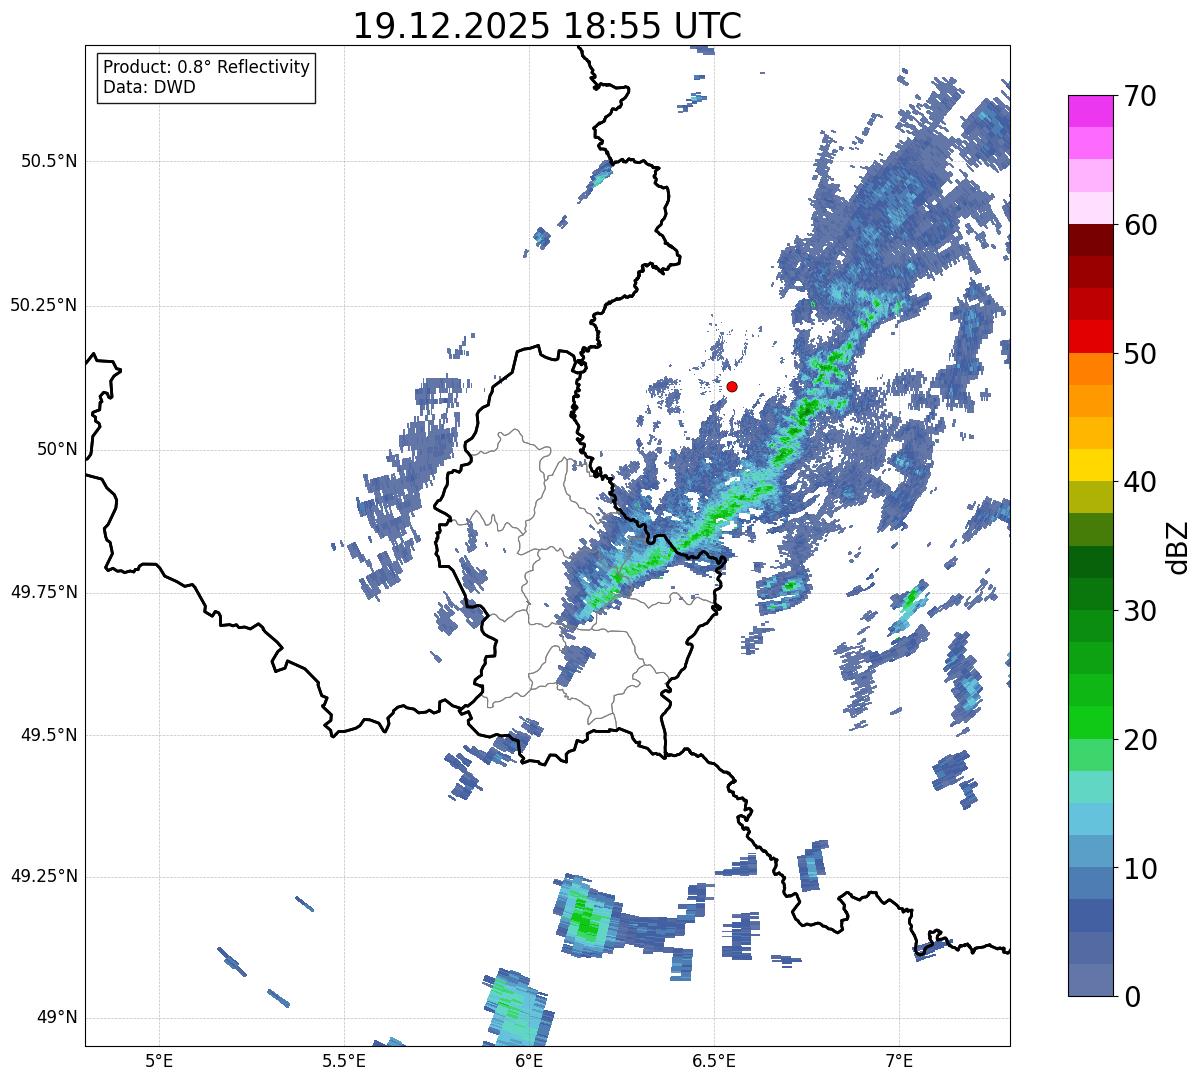Image resolution: width=1202 pixels, height=1081 pixels.
Task: Click 'Product: 0.8° Reflectivity' label
Action: pyautogui.click(x=207, y=67)
